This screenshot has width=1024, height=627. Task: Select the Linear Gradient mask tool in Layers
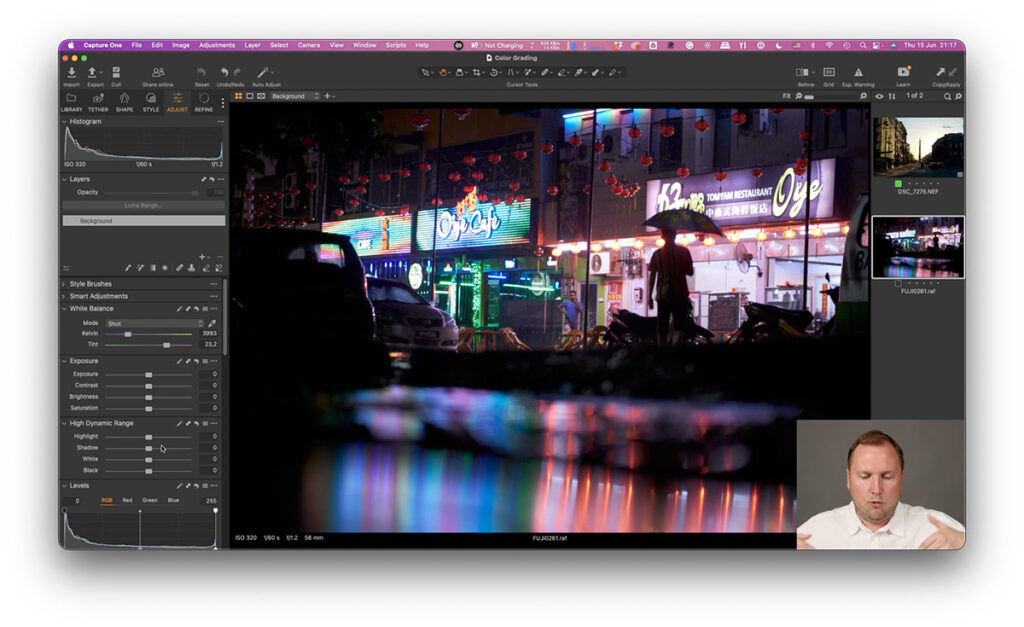click(153, 268)
